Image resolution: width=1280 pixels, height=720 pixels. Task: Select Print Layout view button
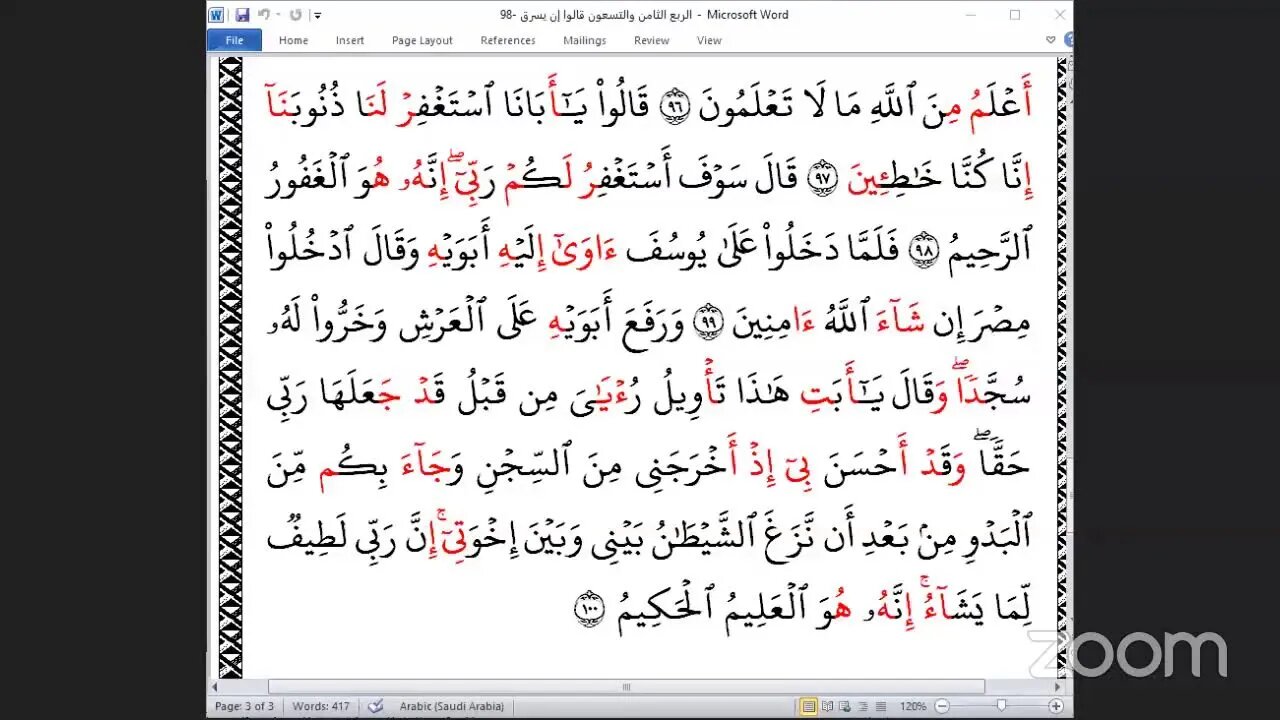tap(808, 706)
